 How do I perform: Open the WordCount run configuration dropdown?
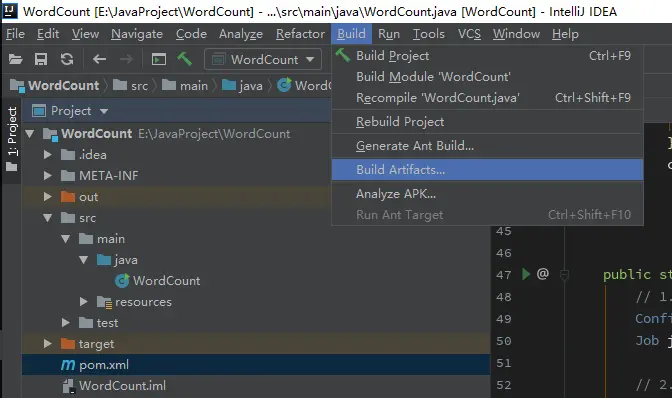[263, 59]
